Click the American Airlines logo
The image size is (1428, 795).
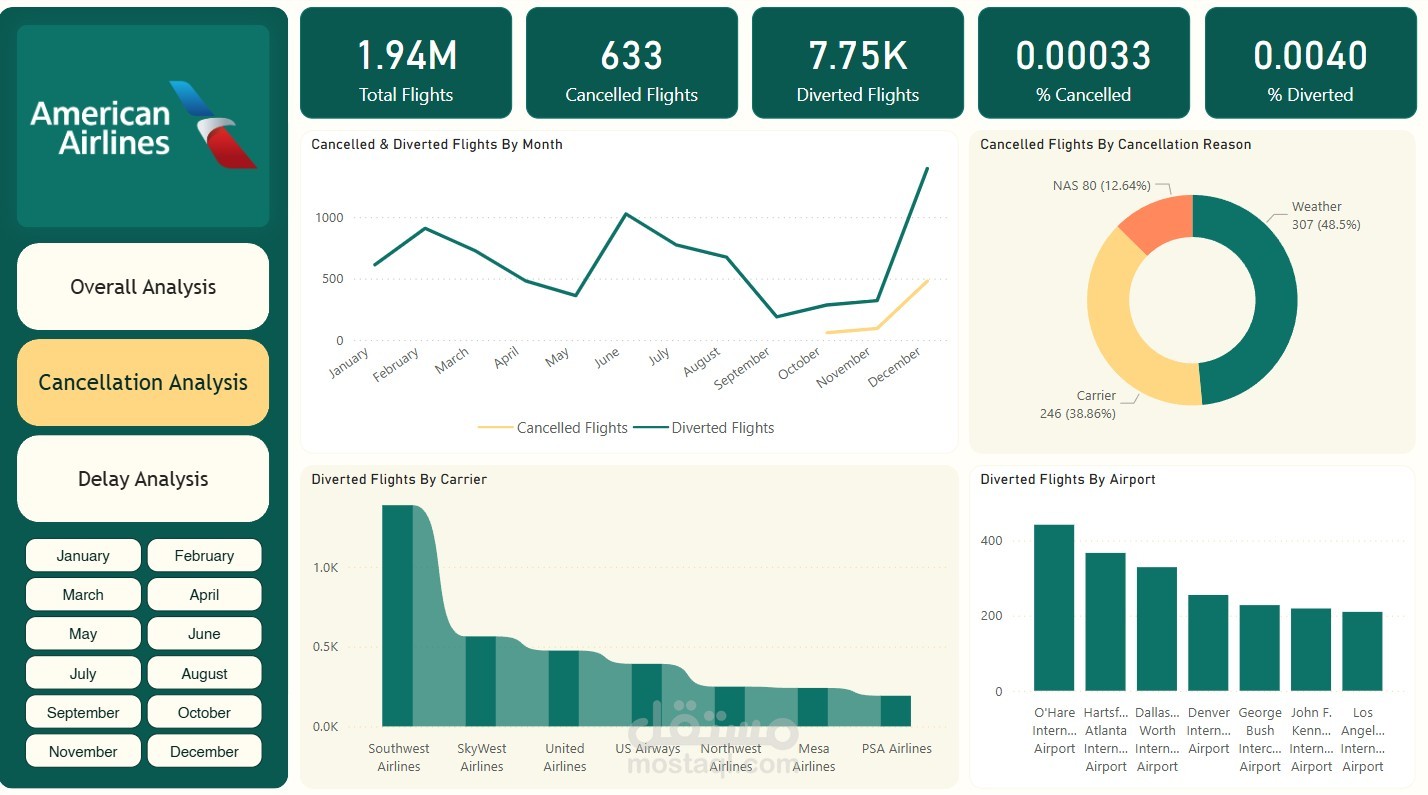coord(143,126)
